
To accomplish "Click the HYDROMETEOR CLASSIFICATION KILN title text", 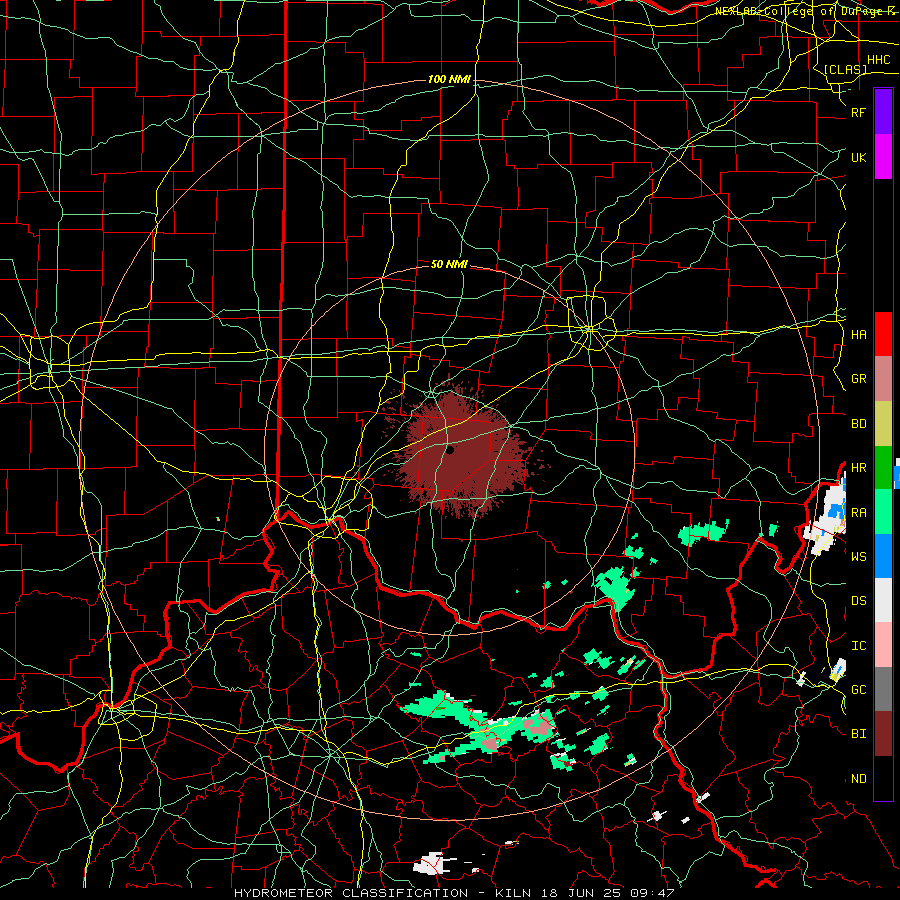I will (x=453, y=893).
